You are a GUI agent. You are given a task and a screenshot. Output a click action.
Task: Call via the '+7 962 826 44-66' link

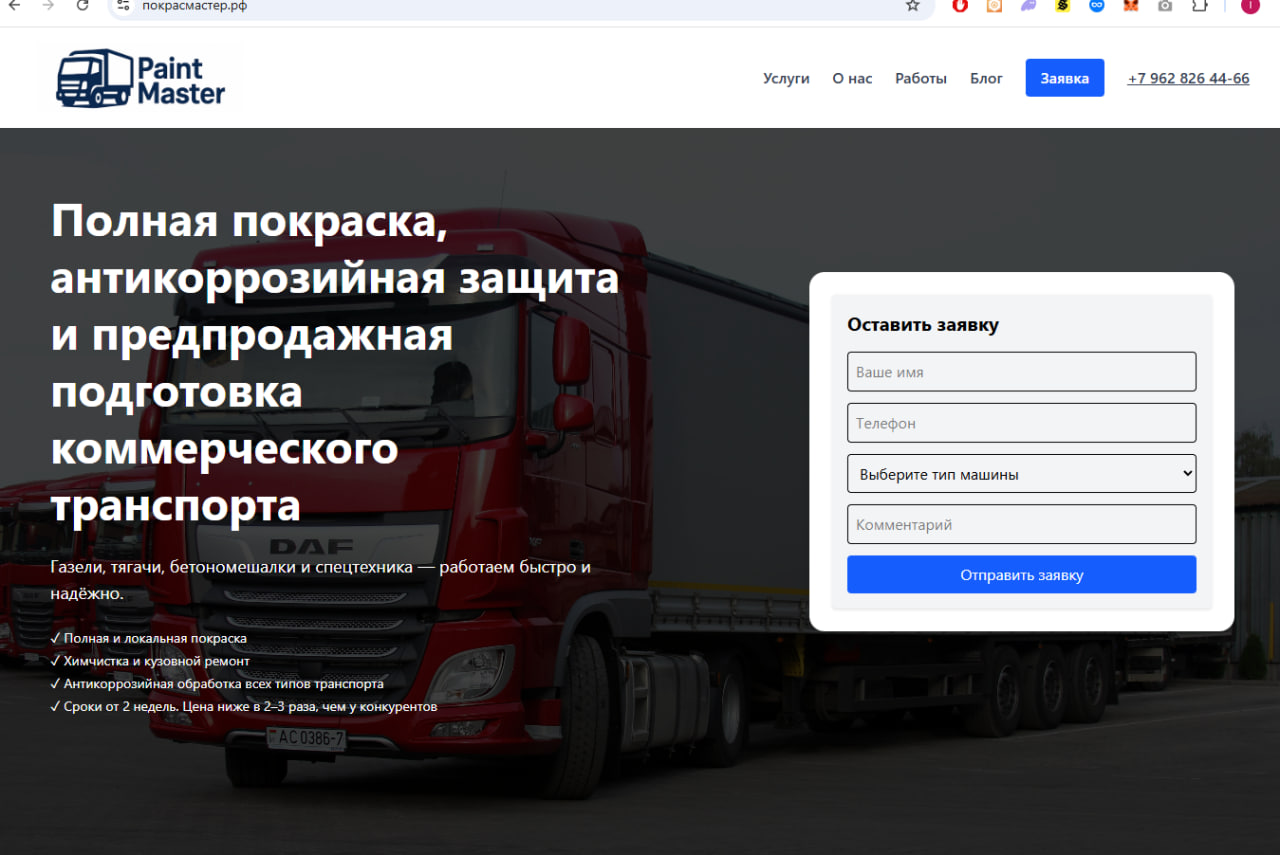1188,78
